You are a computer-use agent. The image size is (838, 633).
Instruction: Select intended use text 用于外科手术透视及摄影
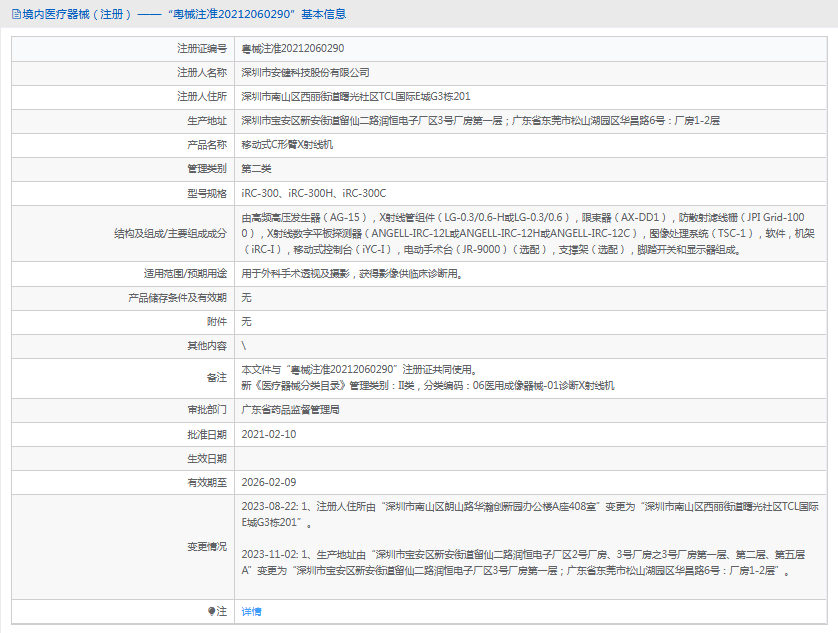(352, 274)
